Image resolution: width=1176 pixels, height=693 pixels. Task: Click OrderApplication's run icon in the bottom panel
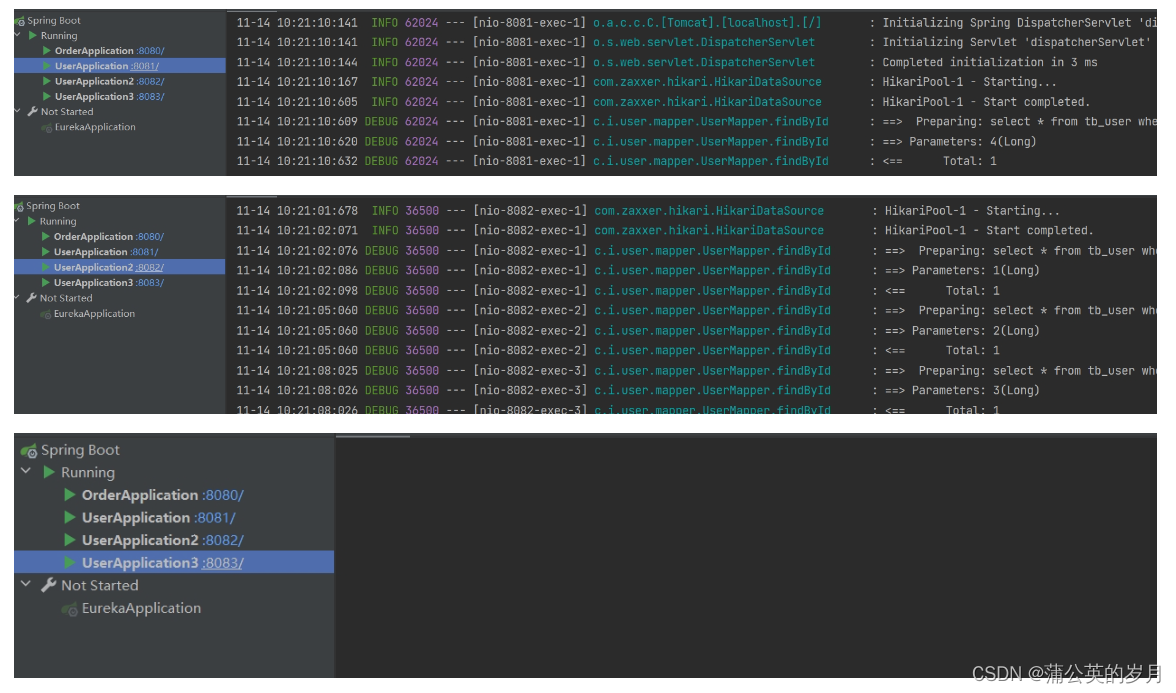pyautogui.click(x=70, y=495)
